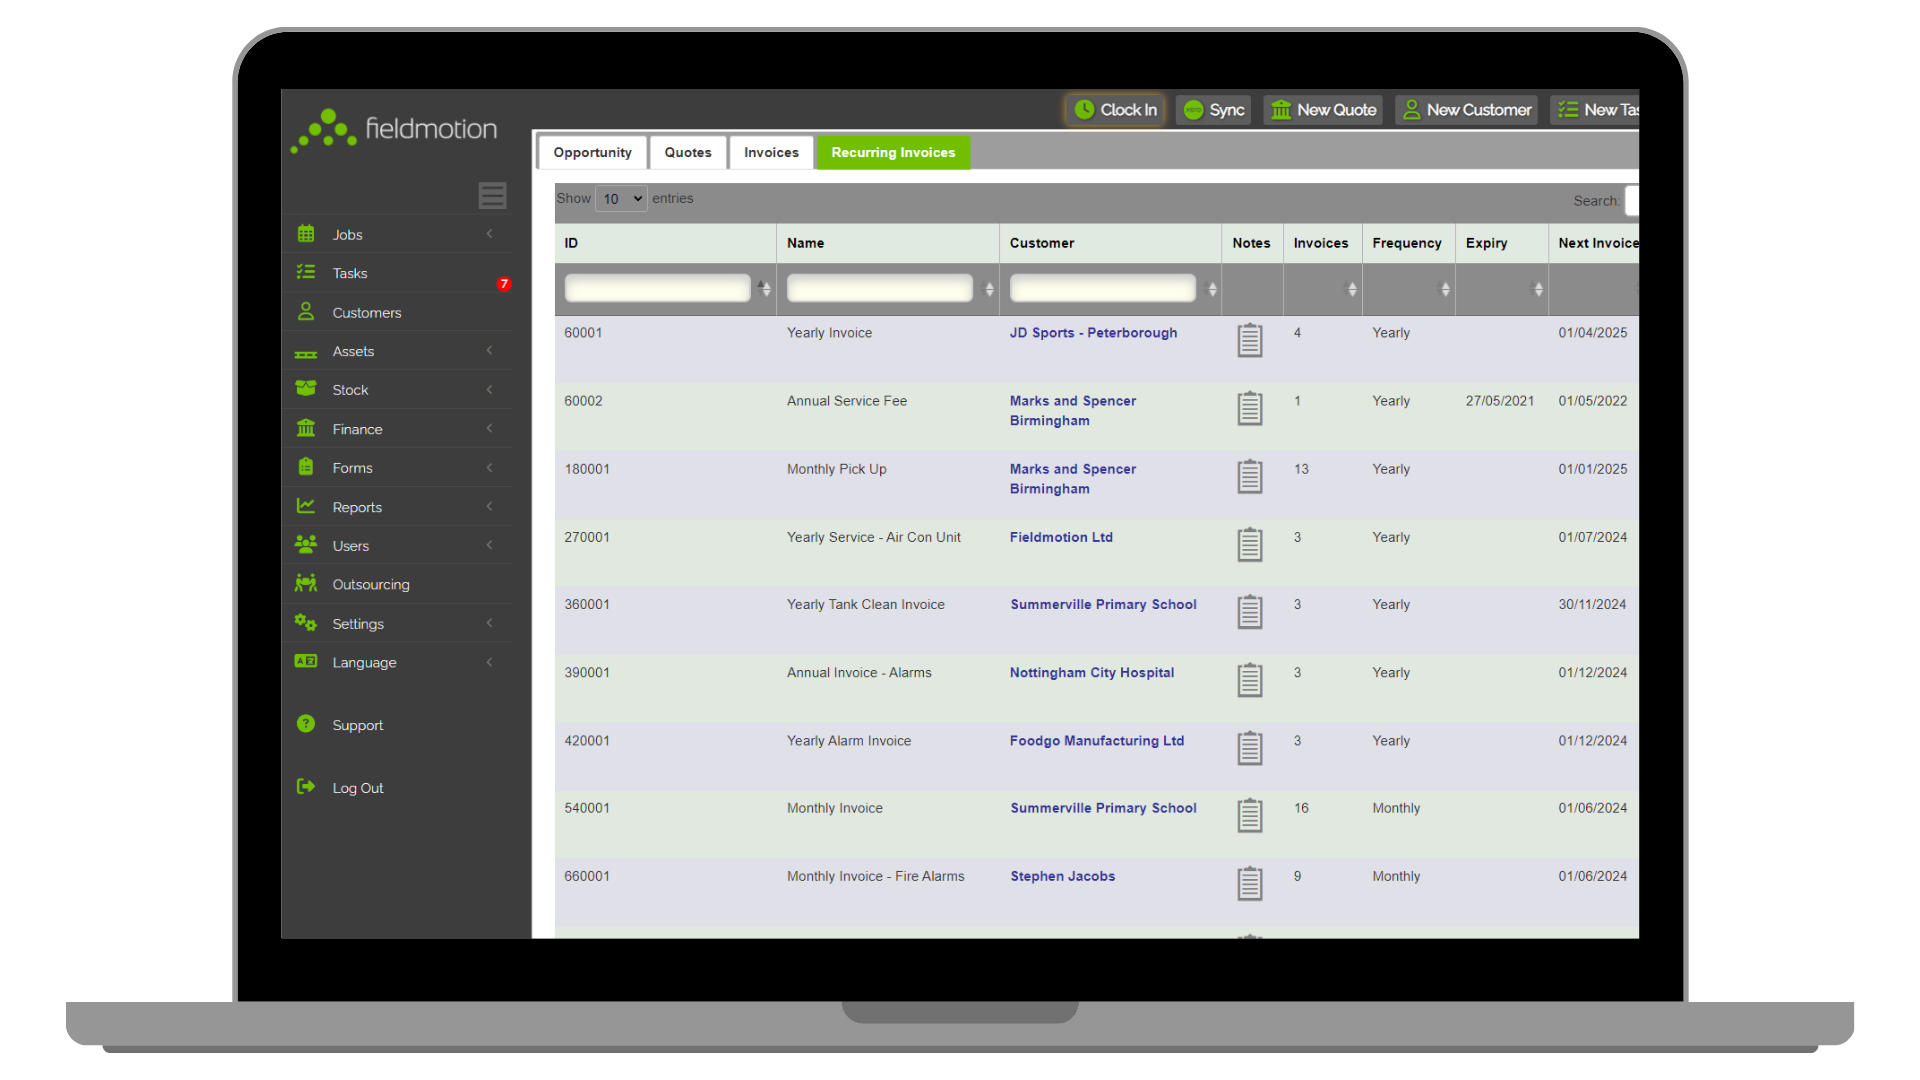Click the ID column filter field

[x=657, y=288]
